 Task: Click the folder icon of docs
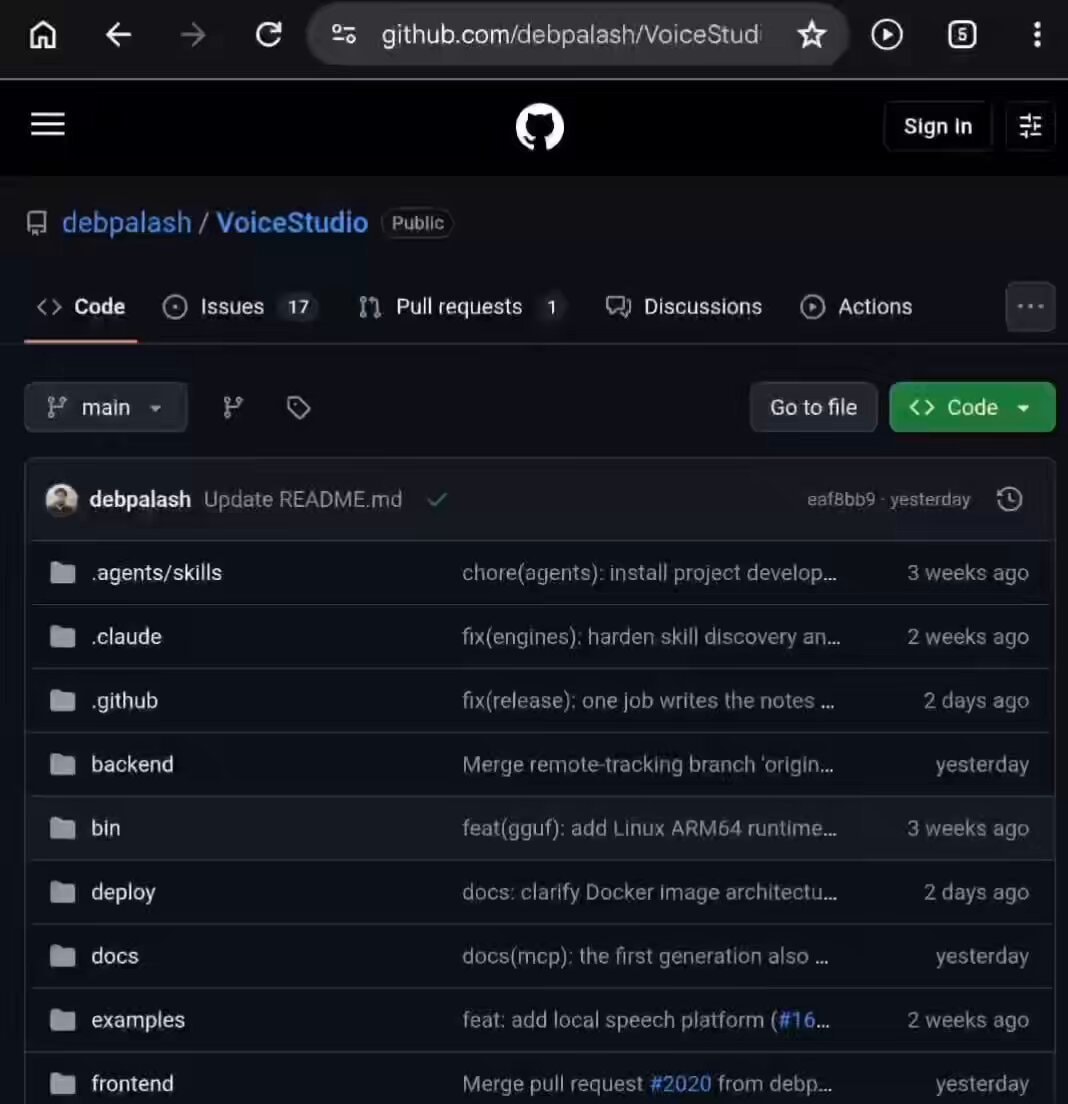point(63,955)
